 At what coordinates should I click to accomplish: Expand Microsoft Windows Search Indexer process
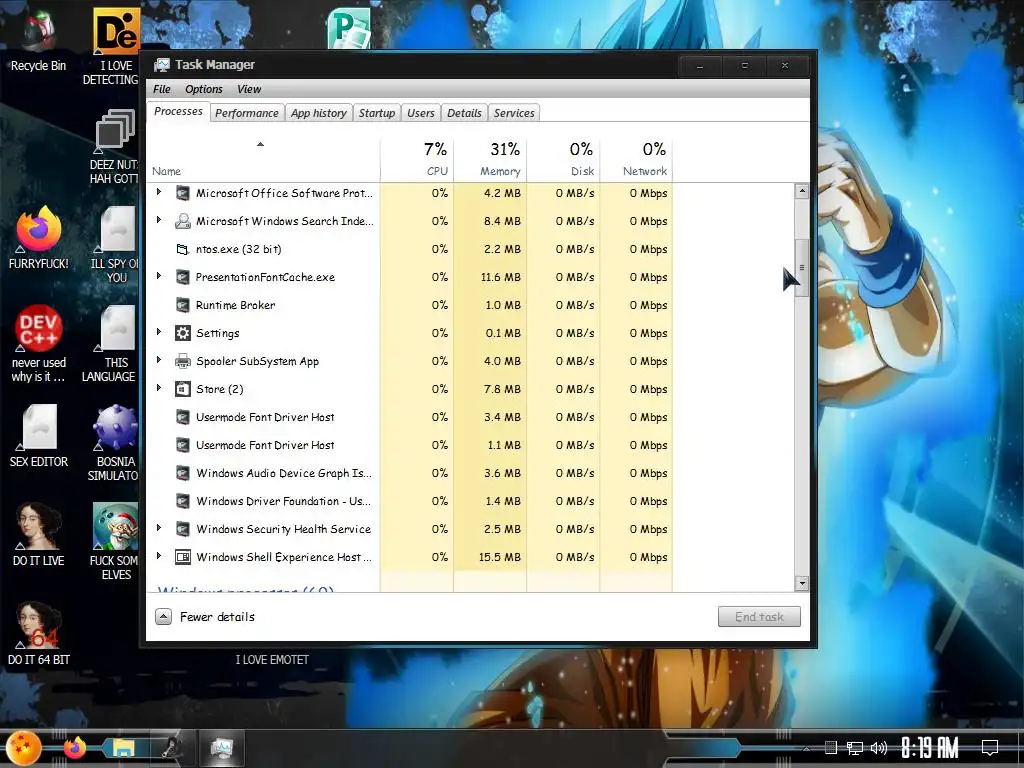click(159, 220)
